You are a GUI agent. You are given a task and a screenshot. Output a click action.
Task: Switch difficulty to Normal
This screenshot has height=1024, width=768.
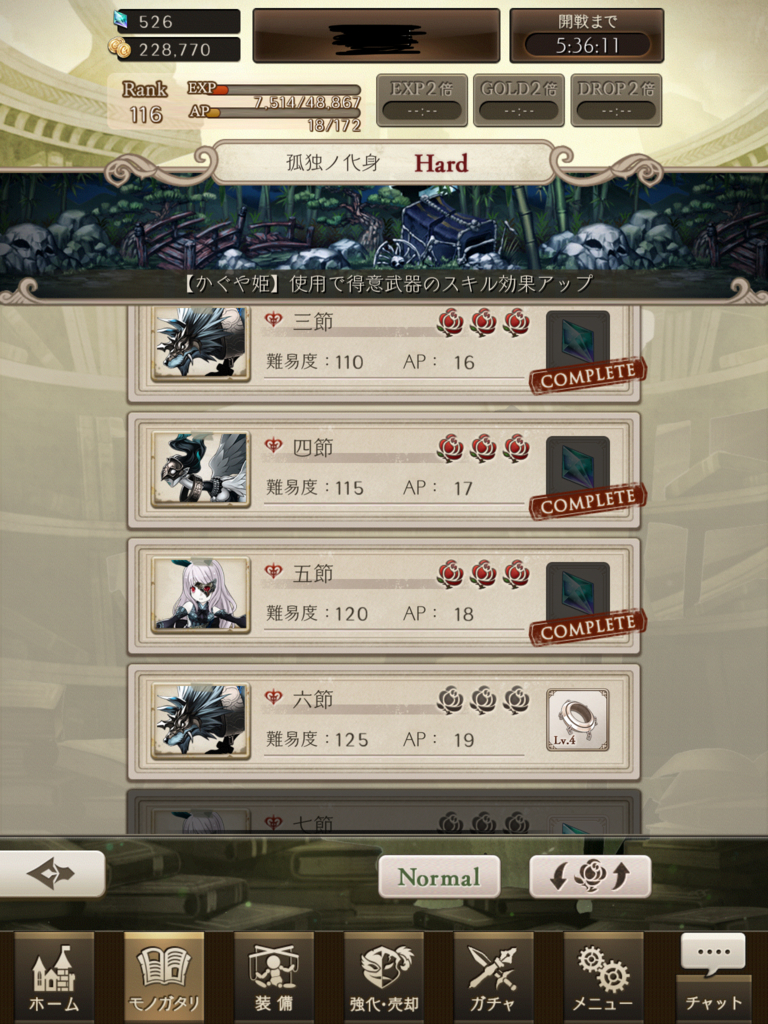point(439,876)
